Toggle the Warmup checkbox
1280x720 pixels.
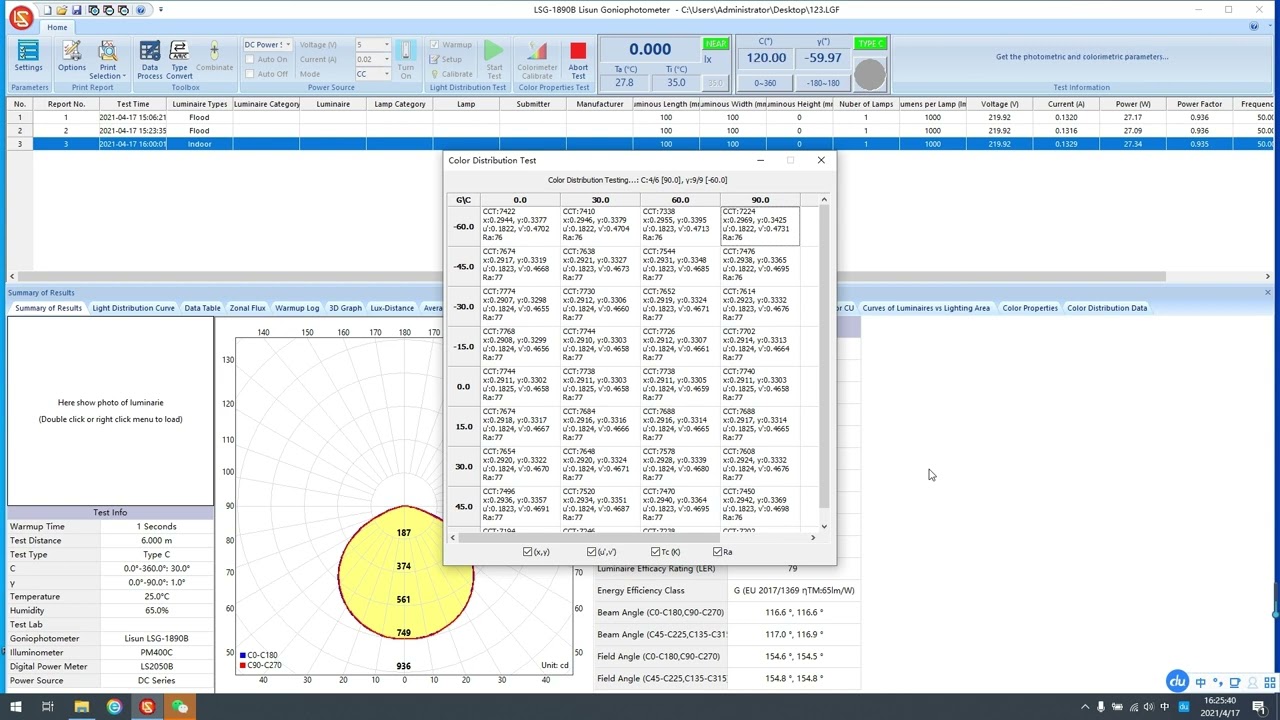pos(434,45)
